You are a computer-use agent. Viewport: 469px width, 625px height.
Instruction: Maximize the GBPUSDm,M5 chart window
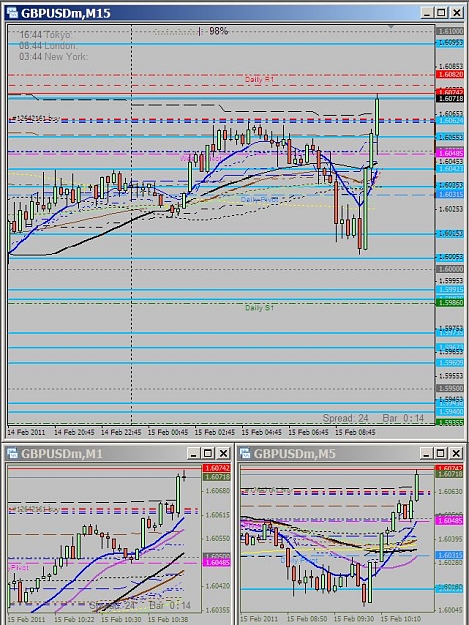click(441, 453)
